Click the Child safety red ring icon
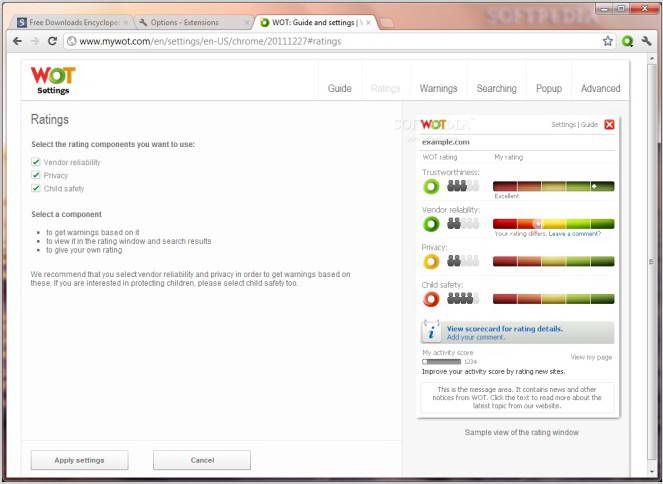Image resolution: width=663 pixels, height=484 pixels. pyautogui.click(x=431, y=299)
